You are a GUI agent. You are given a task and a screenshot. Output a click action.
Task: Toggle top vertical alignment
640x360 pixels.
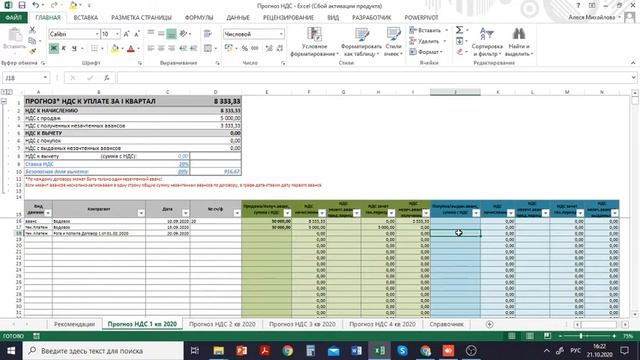pos(151,34)
